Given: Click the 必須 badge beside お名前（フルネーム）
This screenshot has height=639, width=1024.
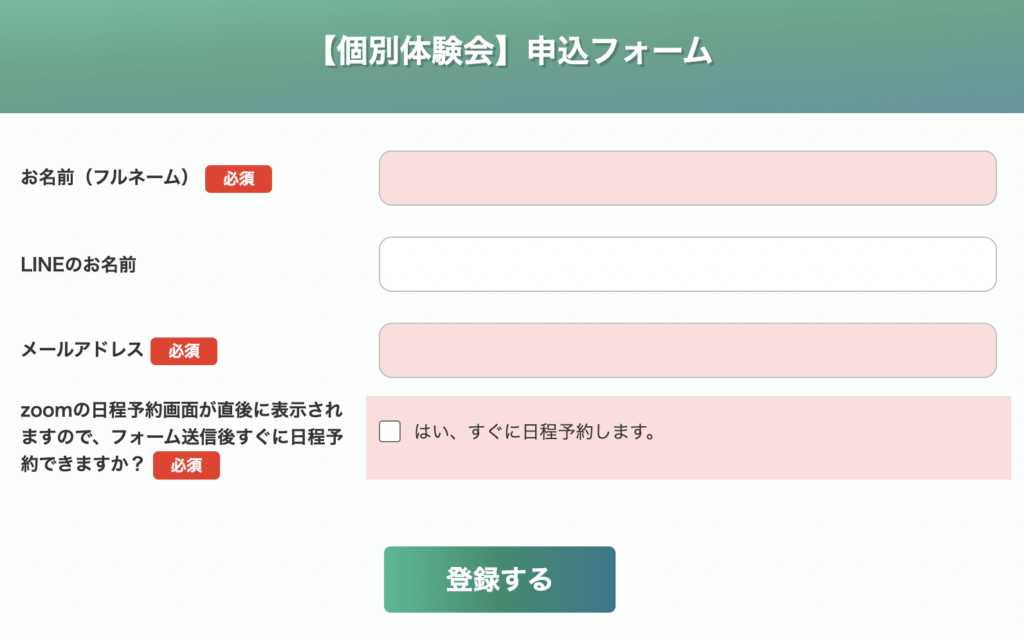Looking at the screenshot, I should [x=238, y=179].
